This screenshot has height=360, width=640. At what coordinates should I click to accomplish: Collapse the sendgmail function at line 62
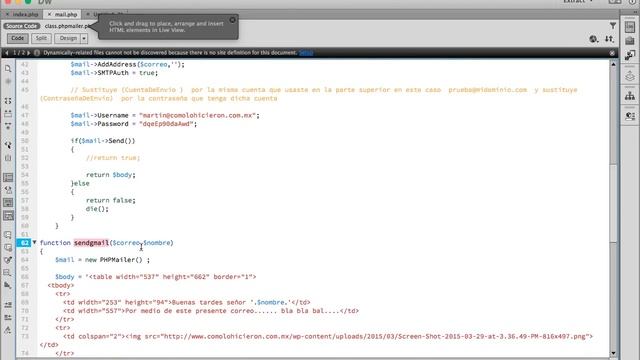tap(35, 242)
